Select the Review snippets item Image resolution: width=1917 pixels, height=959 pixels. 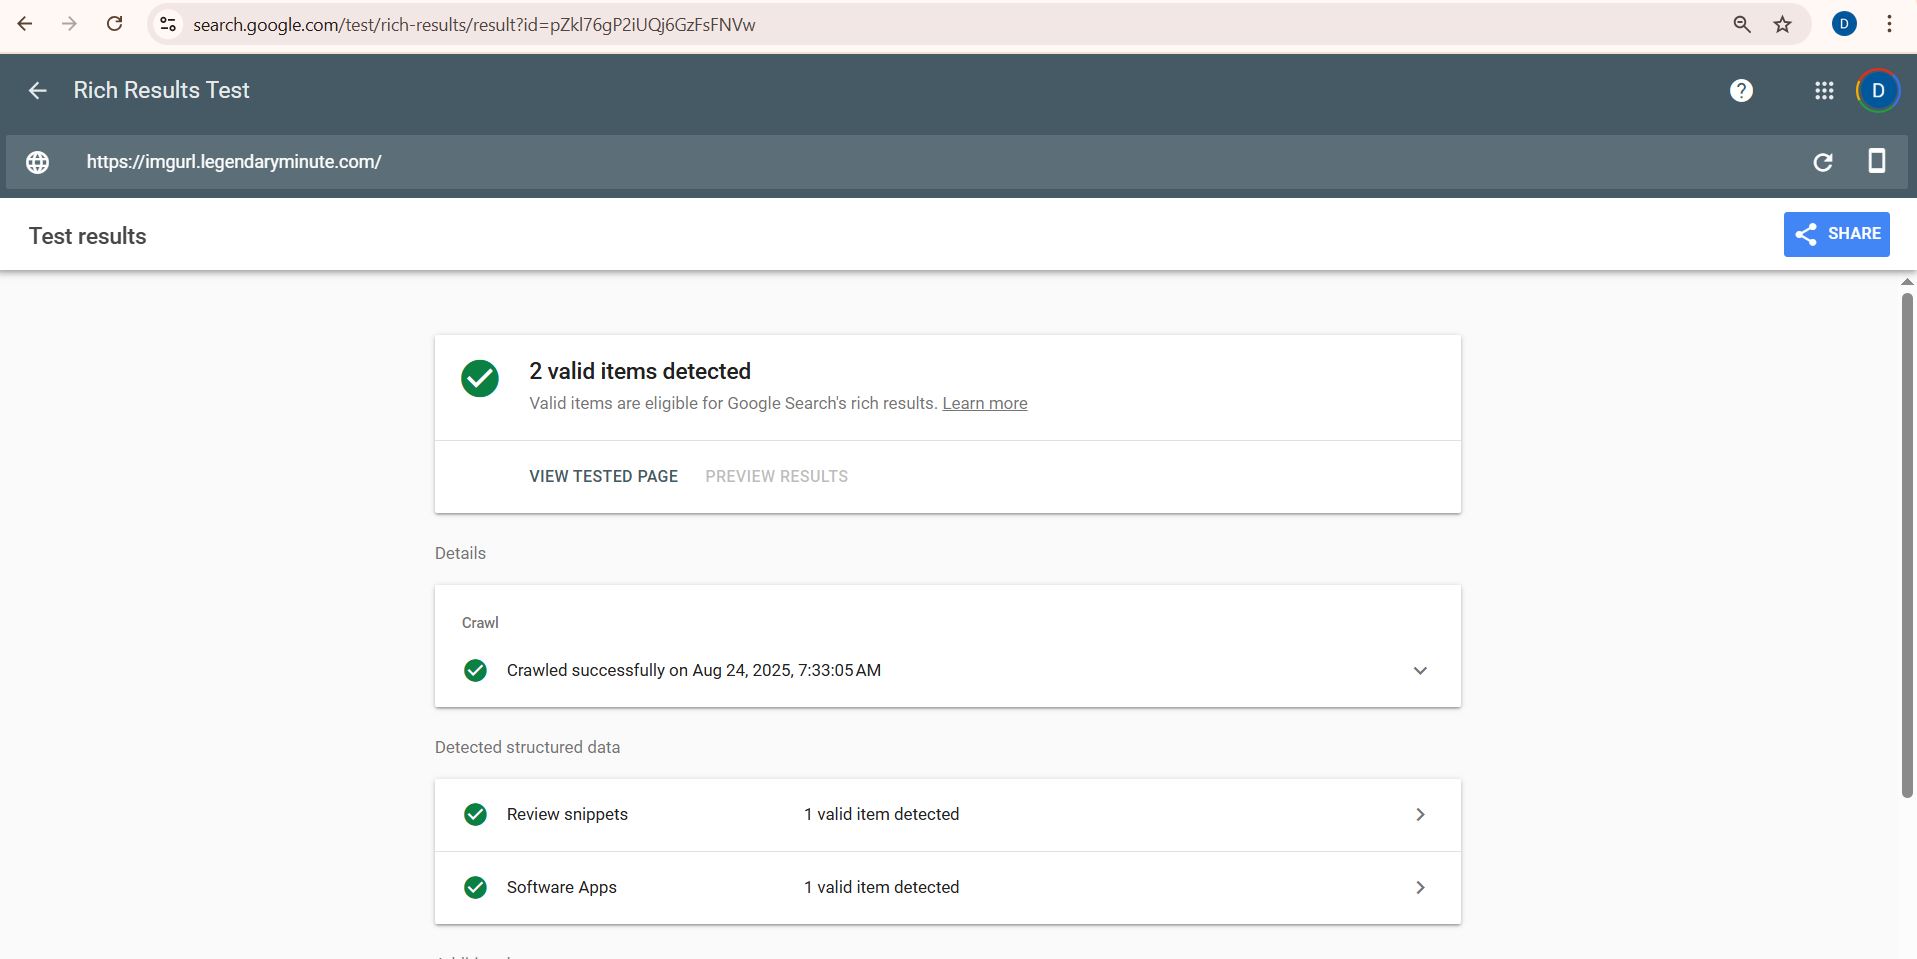point(947,815)
